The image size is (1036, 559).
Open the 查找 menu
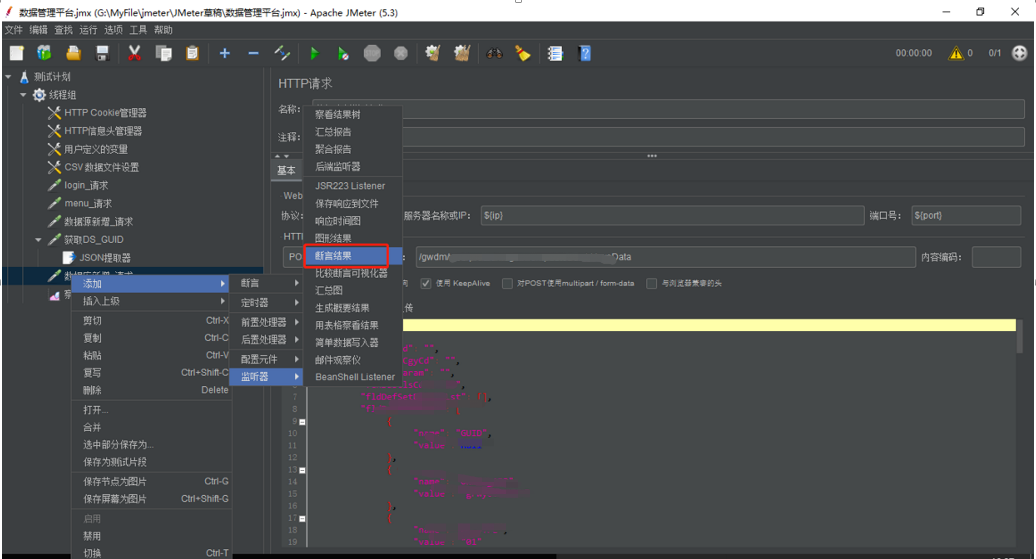63,30
